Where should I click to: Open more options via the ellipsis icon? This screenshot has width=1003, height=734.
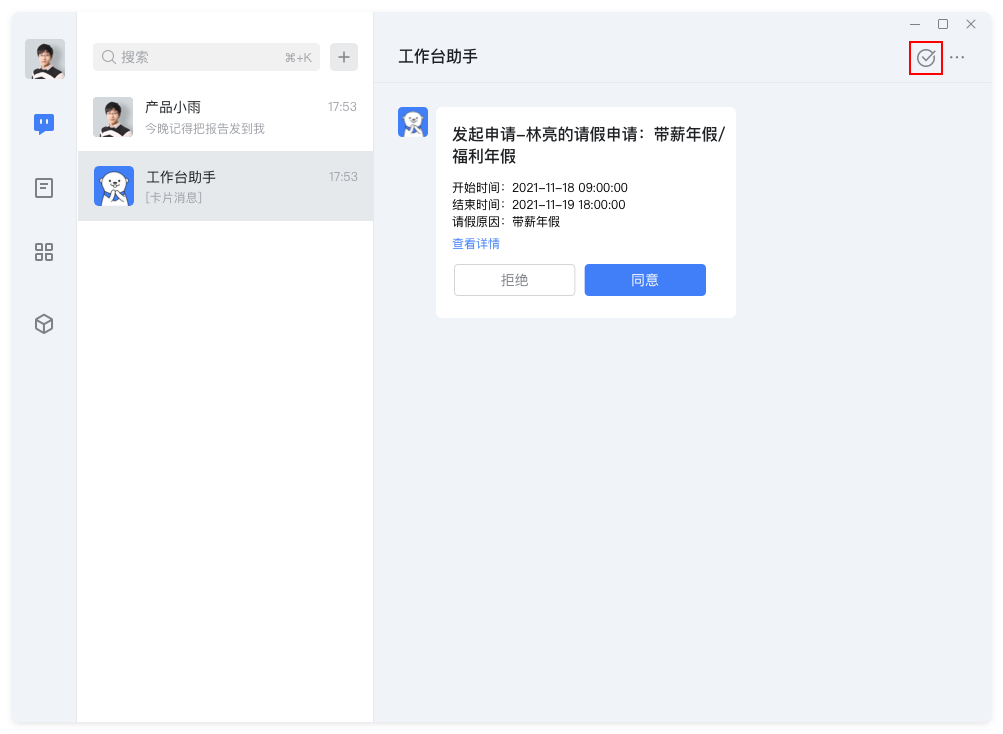coord(957,57)
